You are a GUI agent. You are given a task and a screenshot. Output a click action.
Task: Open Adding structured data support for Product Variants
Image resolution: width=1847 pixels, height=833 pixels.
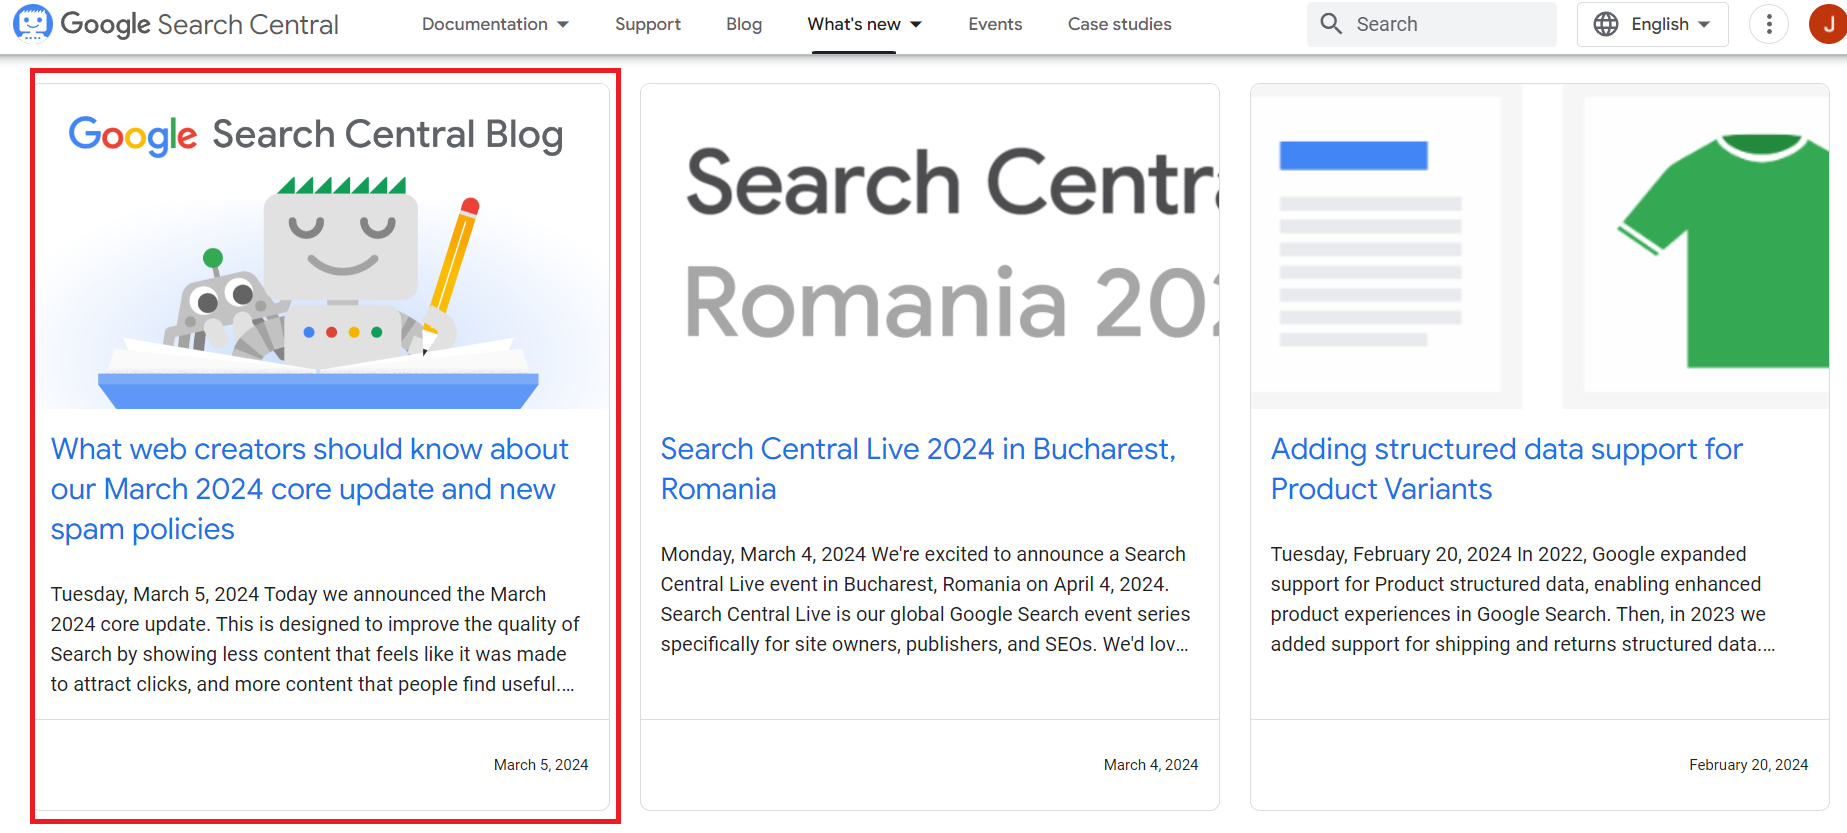(1507, 469)
